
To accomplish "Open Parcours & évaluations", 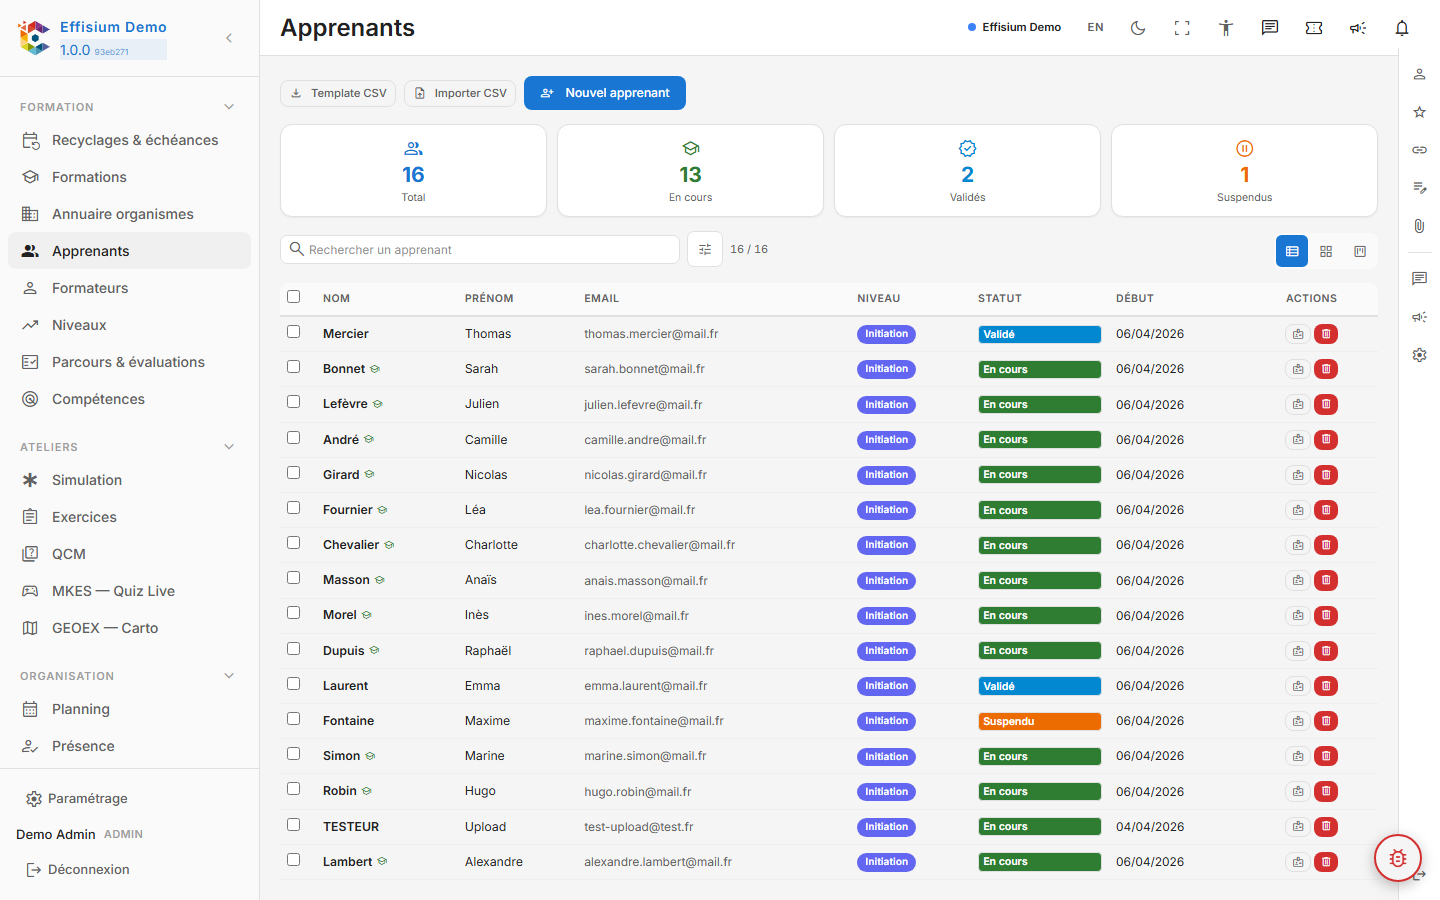I will 129,362.
